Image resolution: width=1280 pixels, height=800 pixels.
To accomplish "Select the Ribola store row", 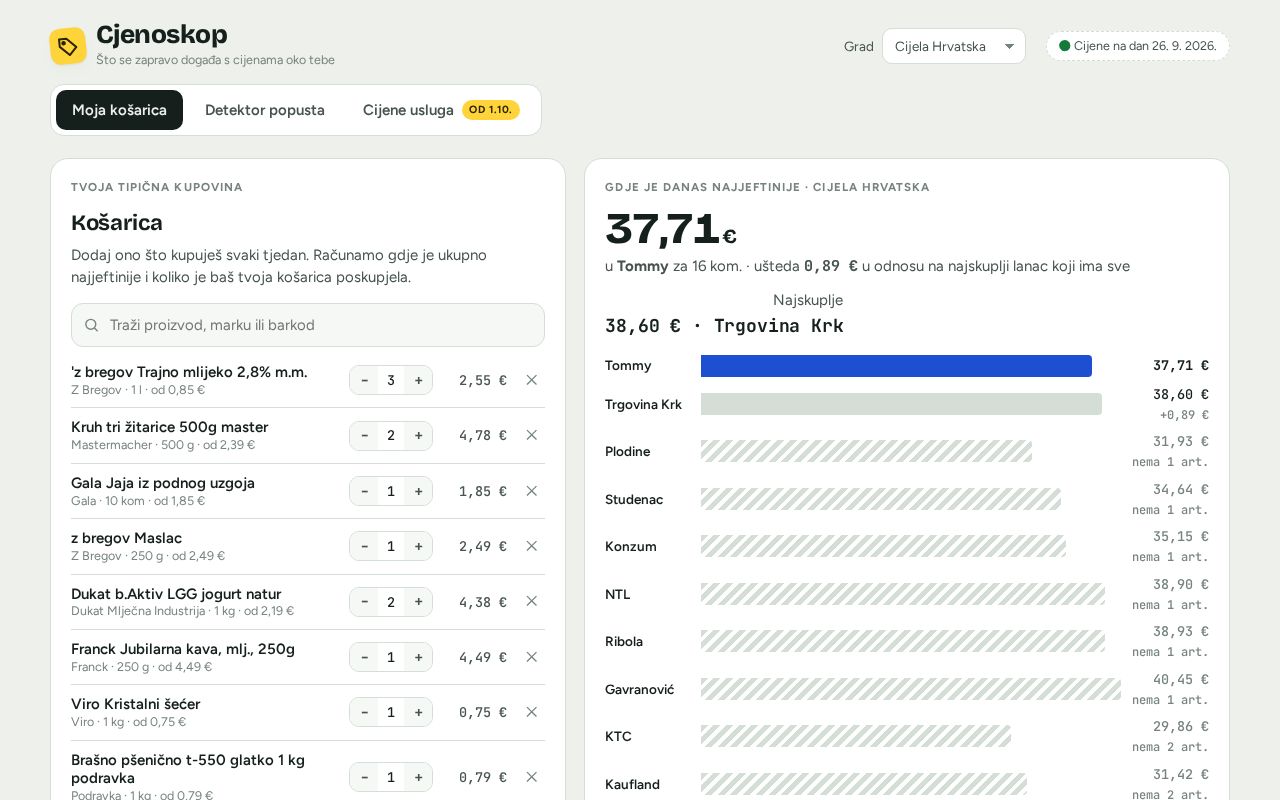I will click(907, 642).
